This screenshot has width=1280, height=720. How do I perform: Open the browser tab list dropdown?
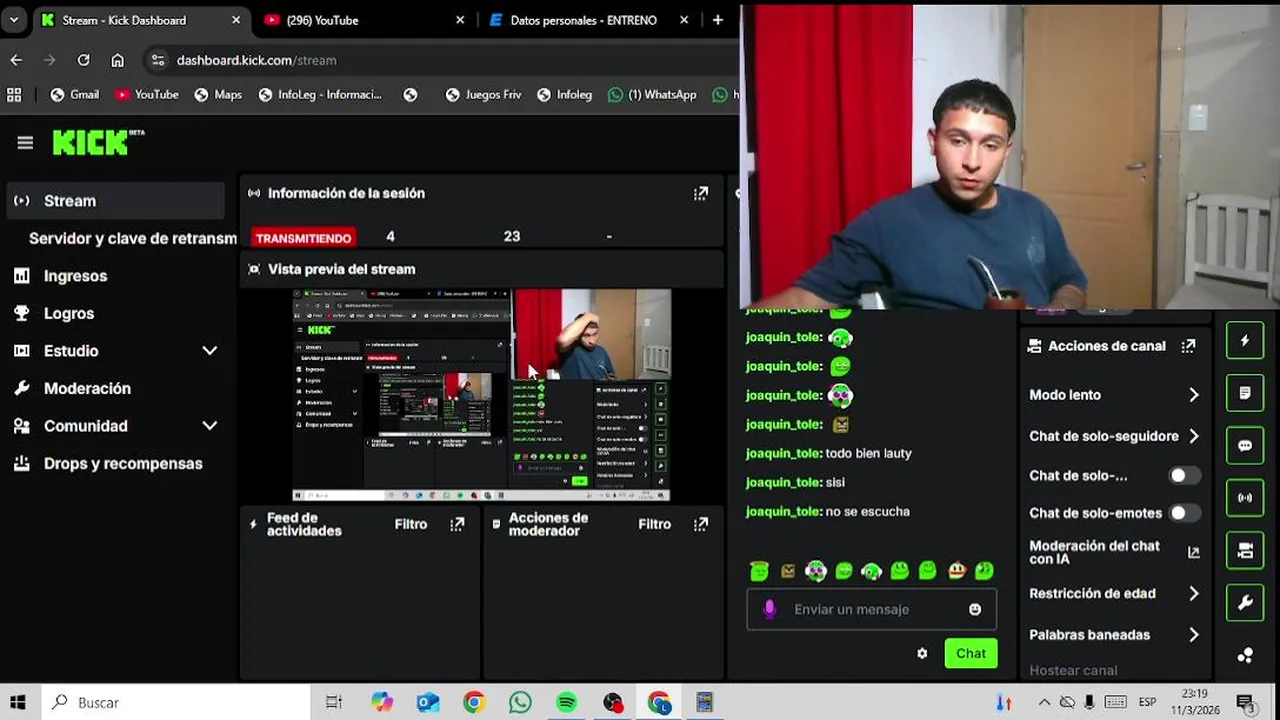14,20
